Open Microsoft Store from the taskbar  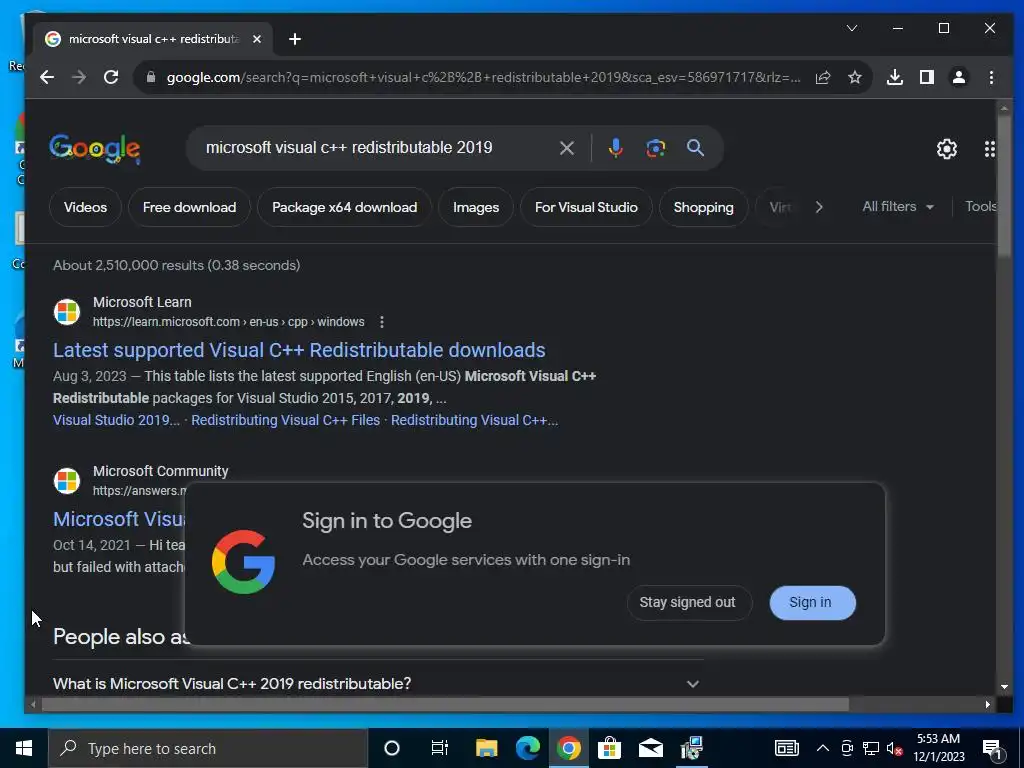click(609, 748)
